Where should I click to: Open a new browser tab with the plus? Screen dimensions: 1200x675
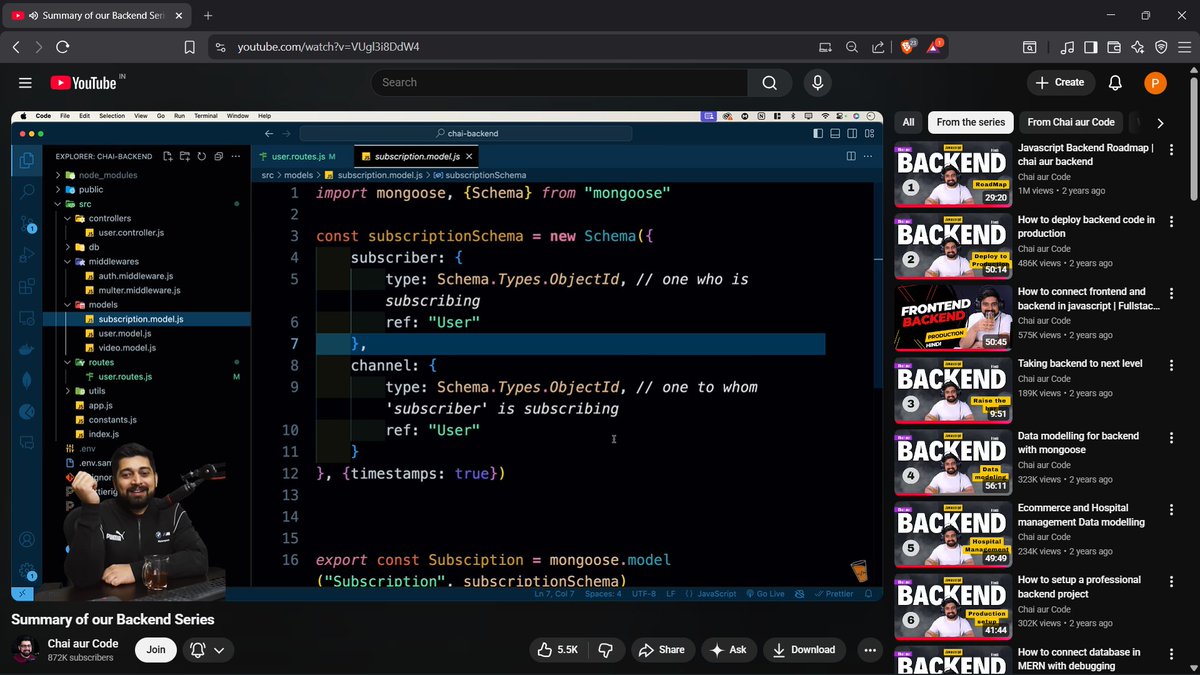pos(208,16)
